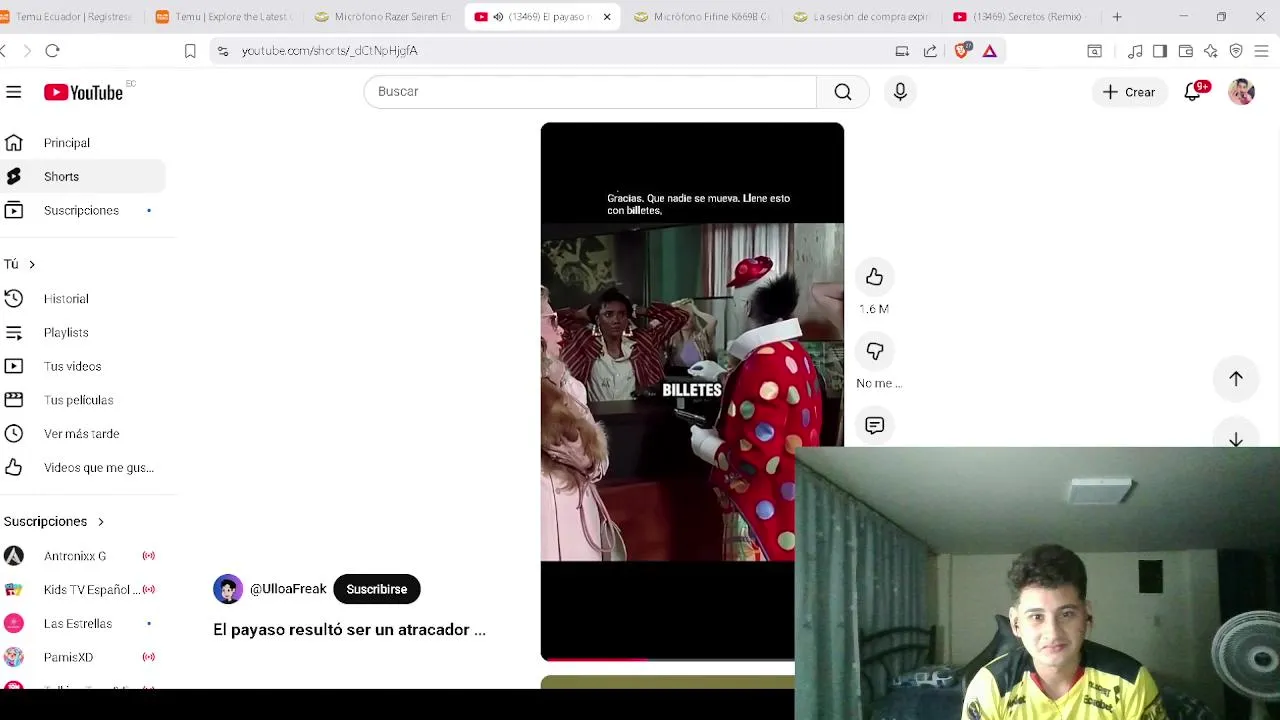Open the Short's comments
1280x720 pixels.
click(875, 426)
